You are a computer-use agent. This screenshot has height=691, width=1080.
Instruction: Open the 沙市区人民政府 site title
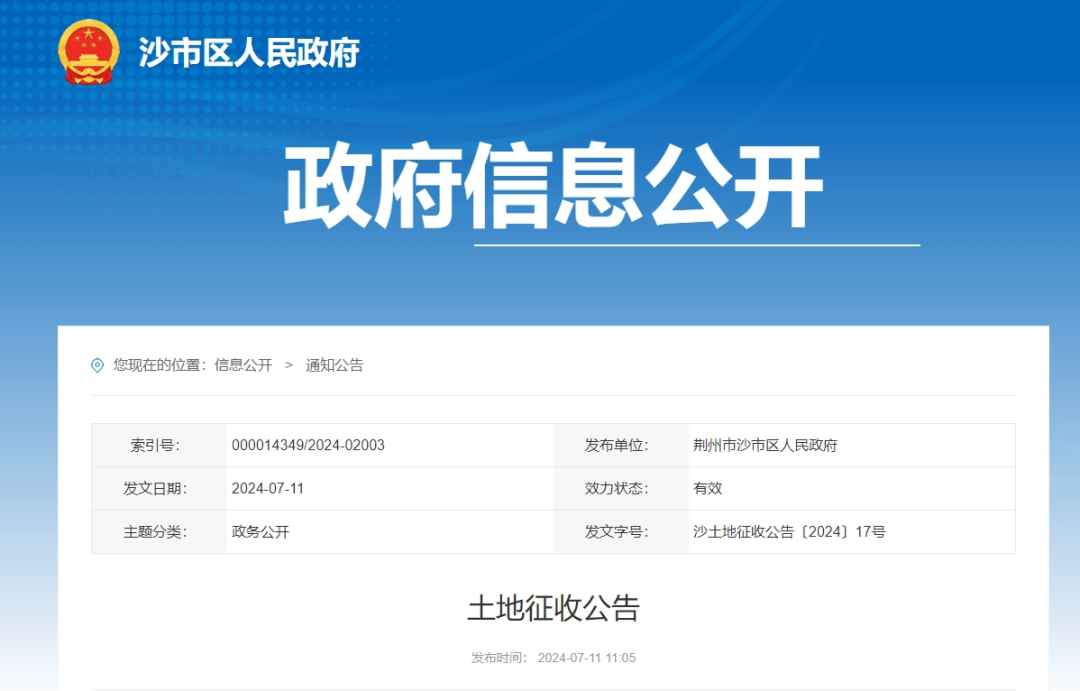(248, 53)
